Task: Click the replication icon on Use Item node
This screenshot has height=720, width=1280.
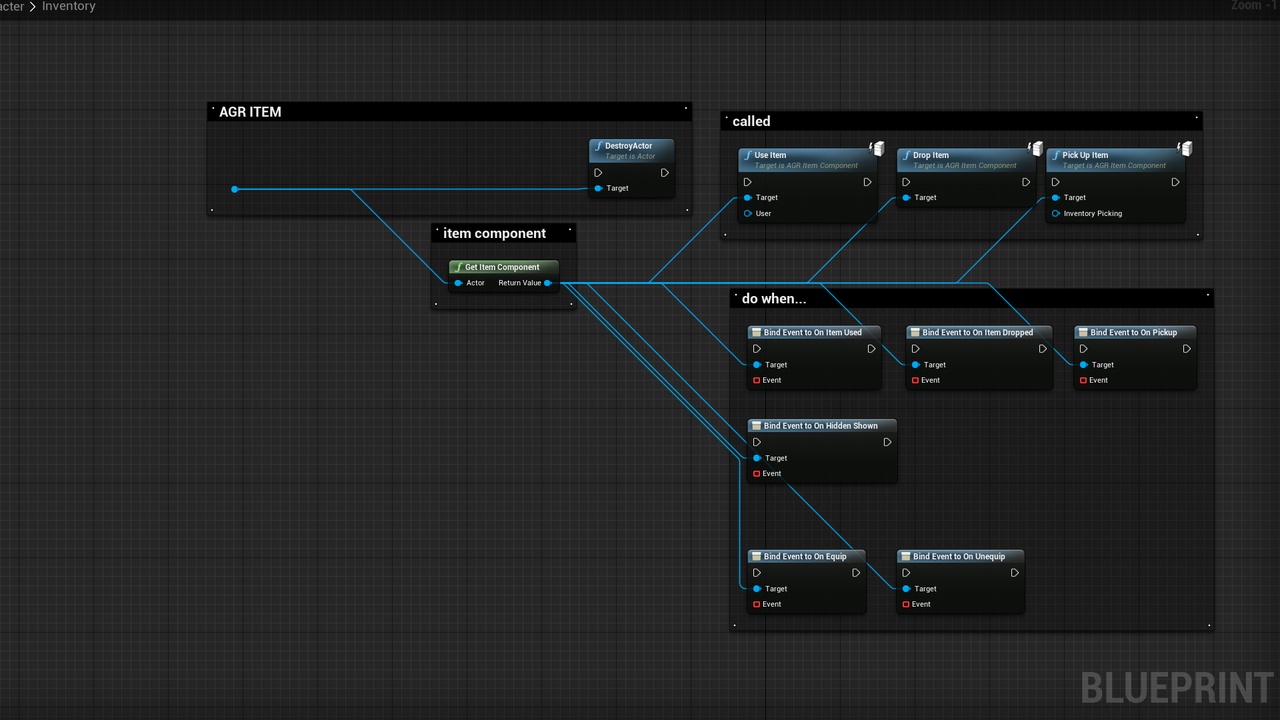Action: [877, 149]
